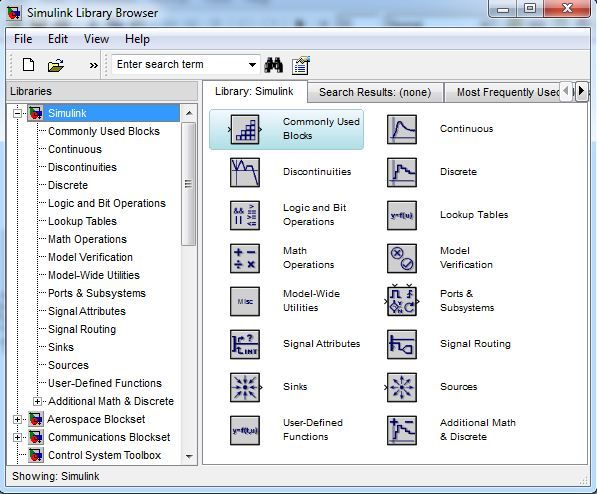Switch to Search Results tab
The height and width of the screenshot is (494, 597).
(x=375, y=93)
